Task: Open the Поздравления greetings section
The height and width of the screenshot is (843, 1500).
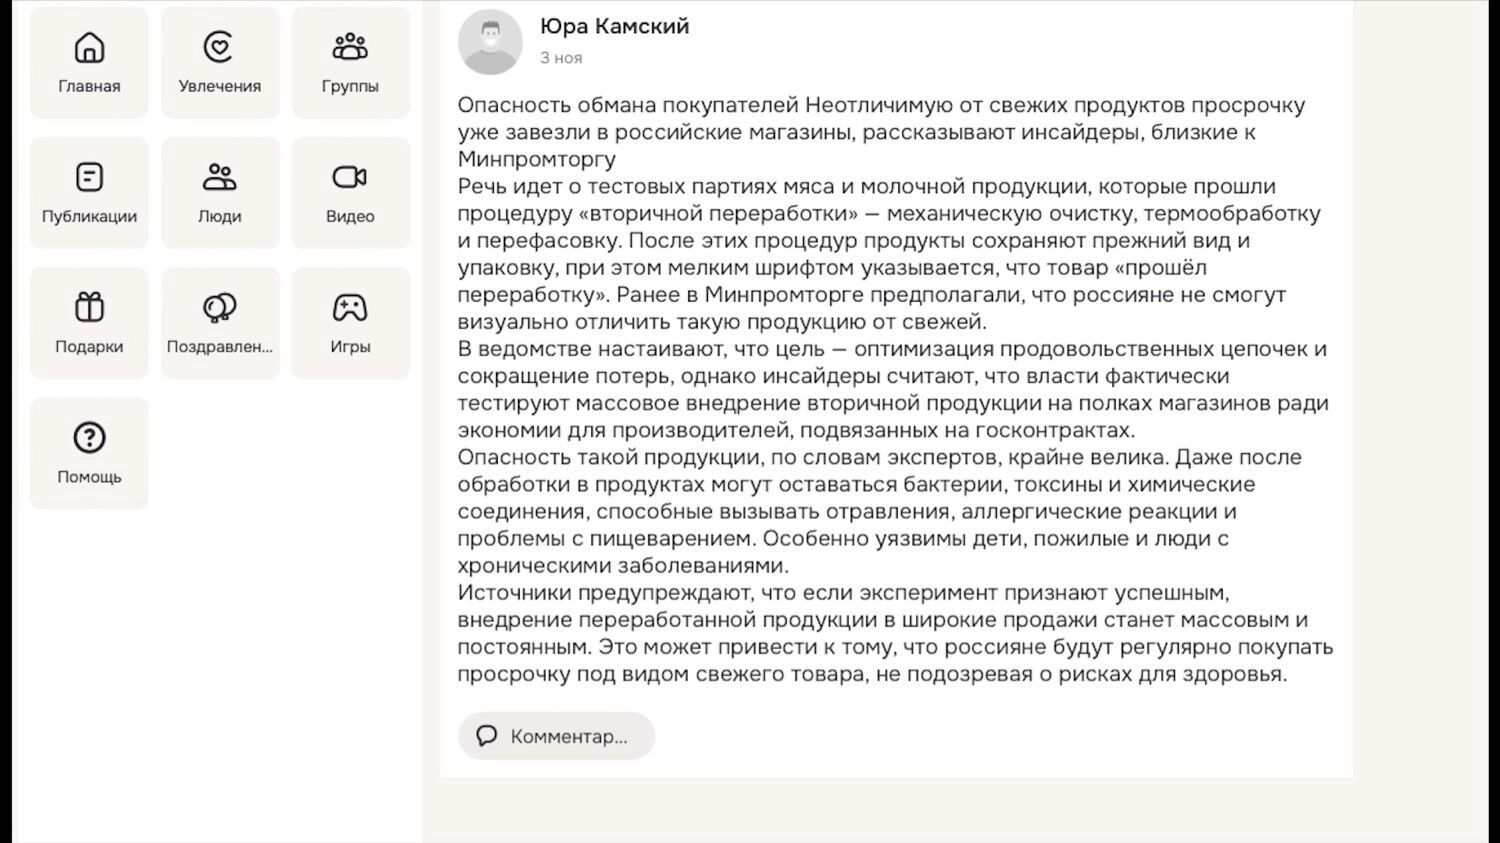Action: [220, 322]
